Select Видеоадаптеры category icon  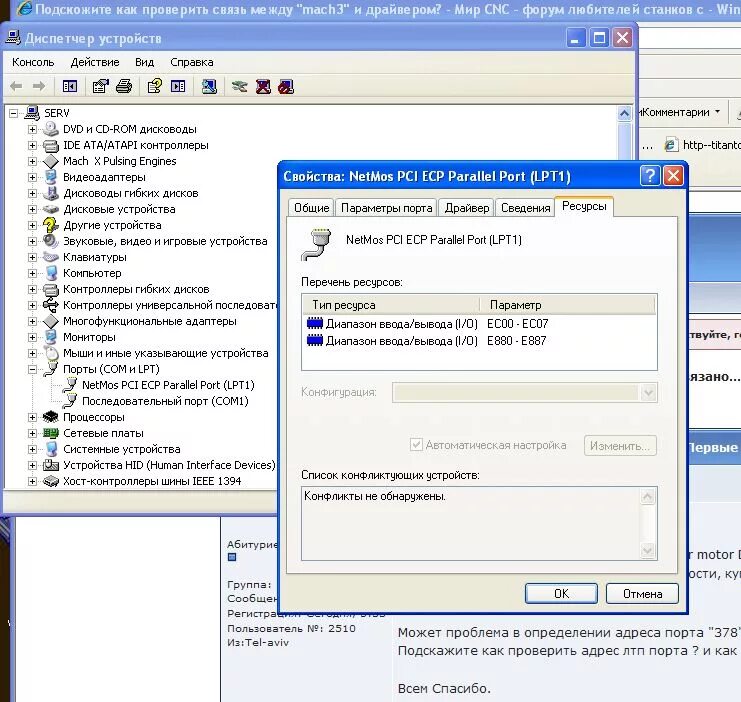click(51, 177)
